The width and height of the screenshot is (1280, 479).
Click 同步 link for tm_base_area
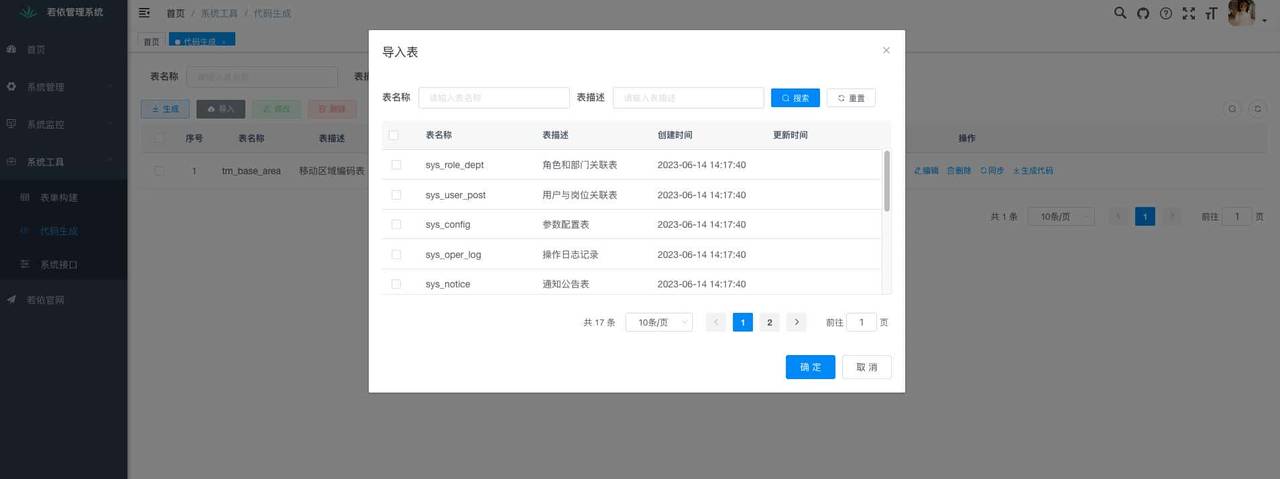pyautogui.click(x=992, y=171)
